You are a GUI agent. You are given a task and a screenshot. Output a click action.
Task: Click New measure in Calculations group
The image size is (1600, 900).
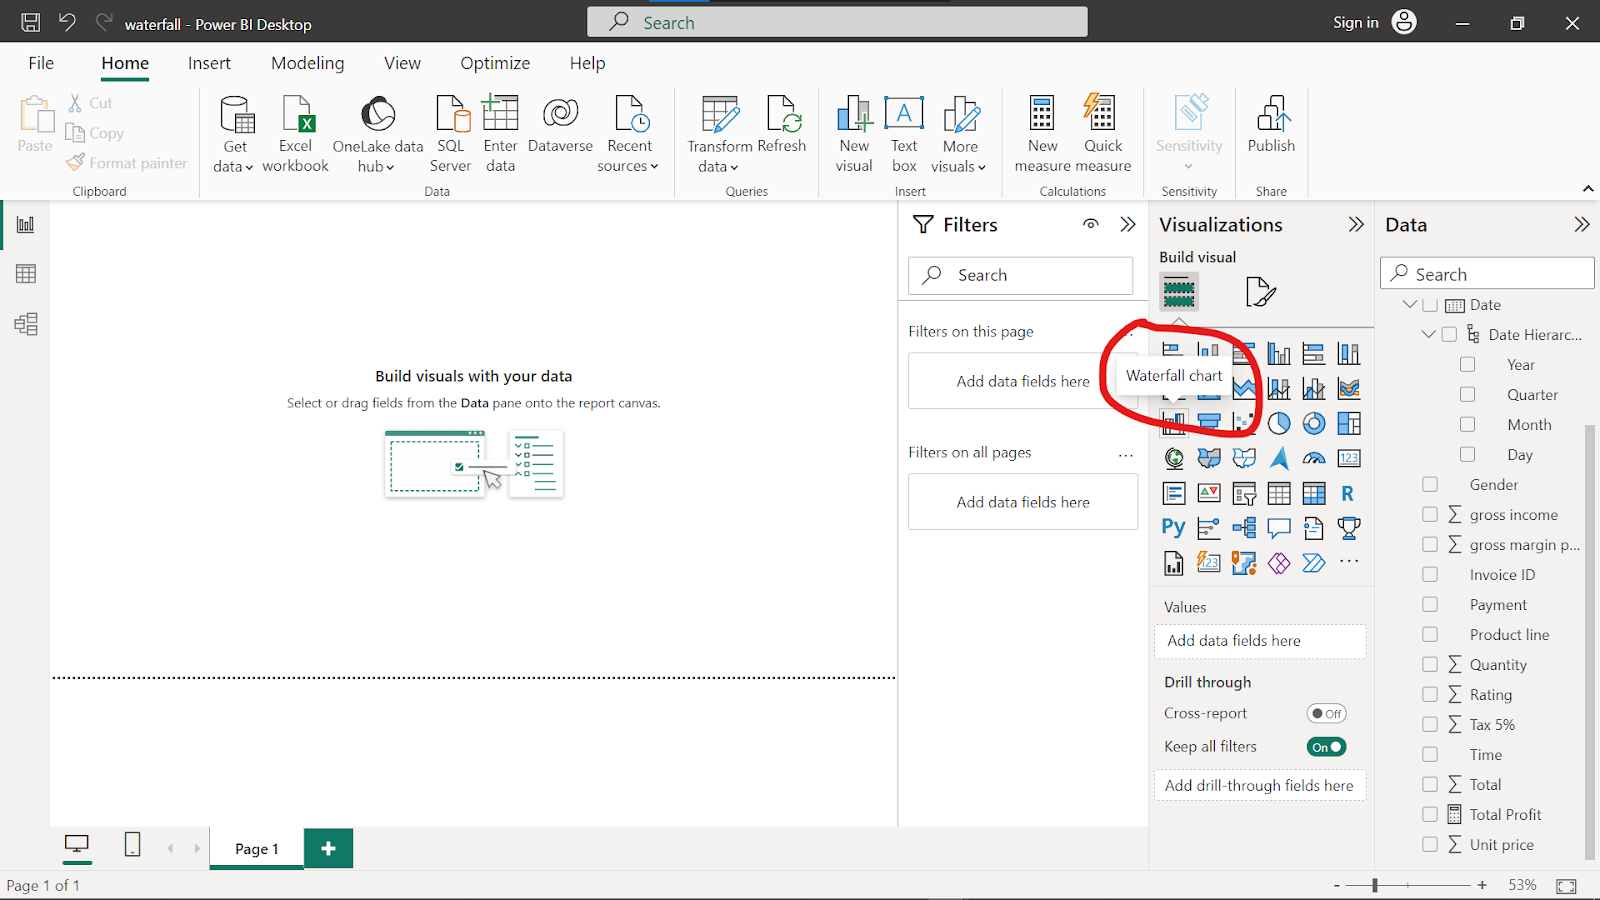1042,134
